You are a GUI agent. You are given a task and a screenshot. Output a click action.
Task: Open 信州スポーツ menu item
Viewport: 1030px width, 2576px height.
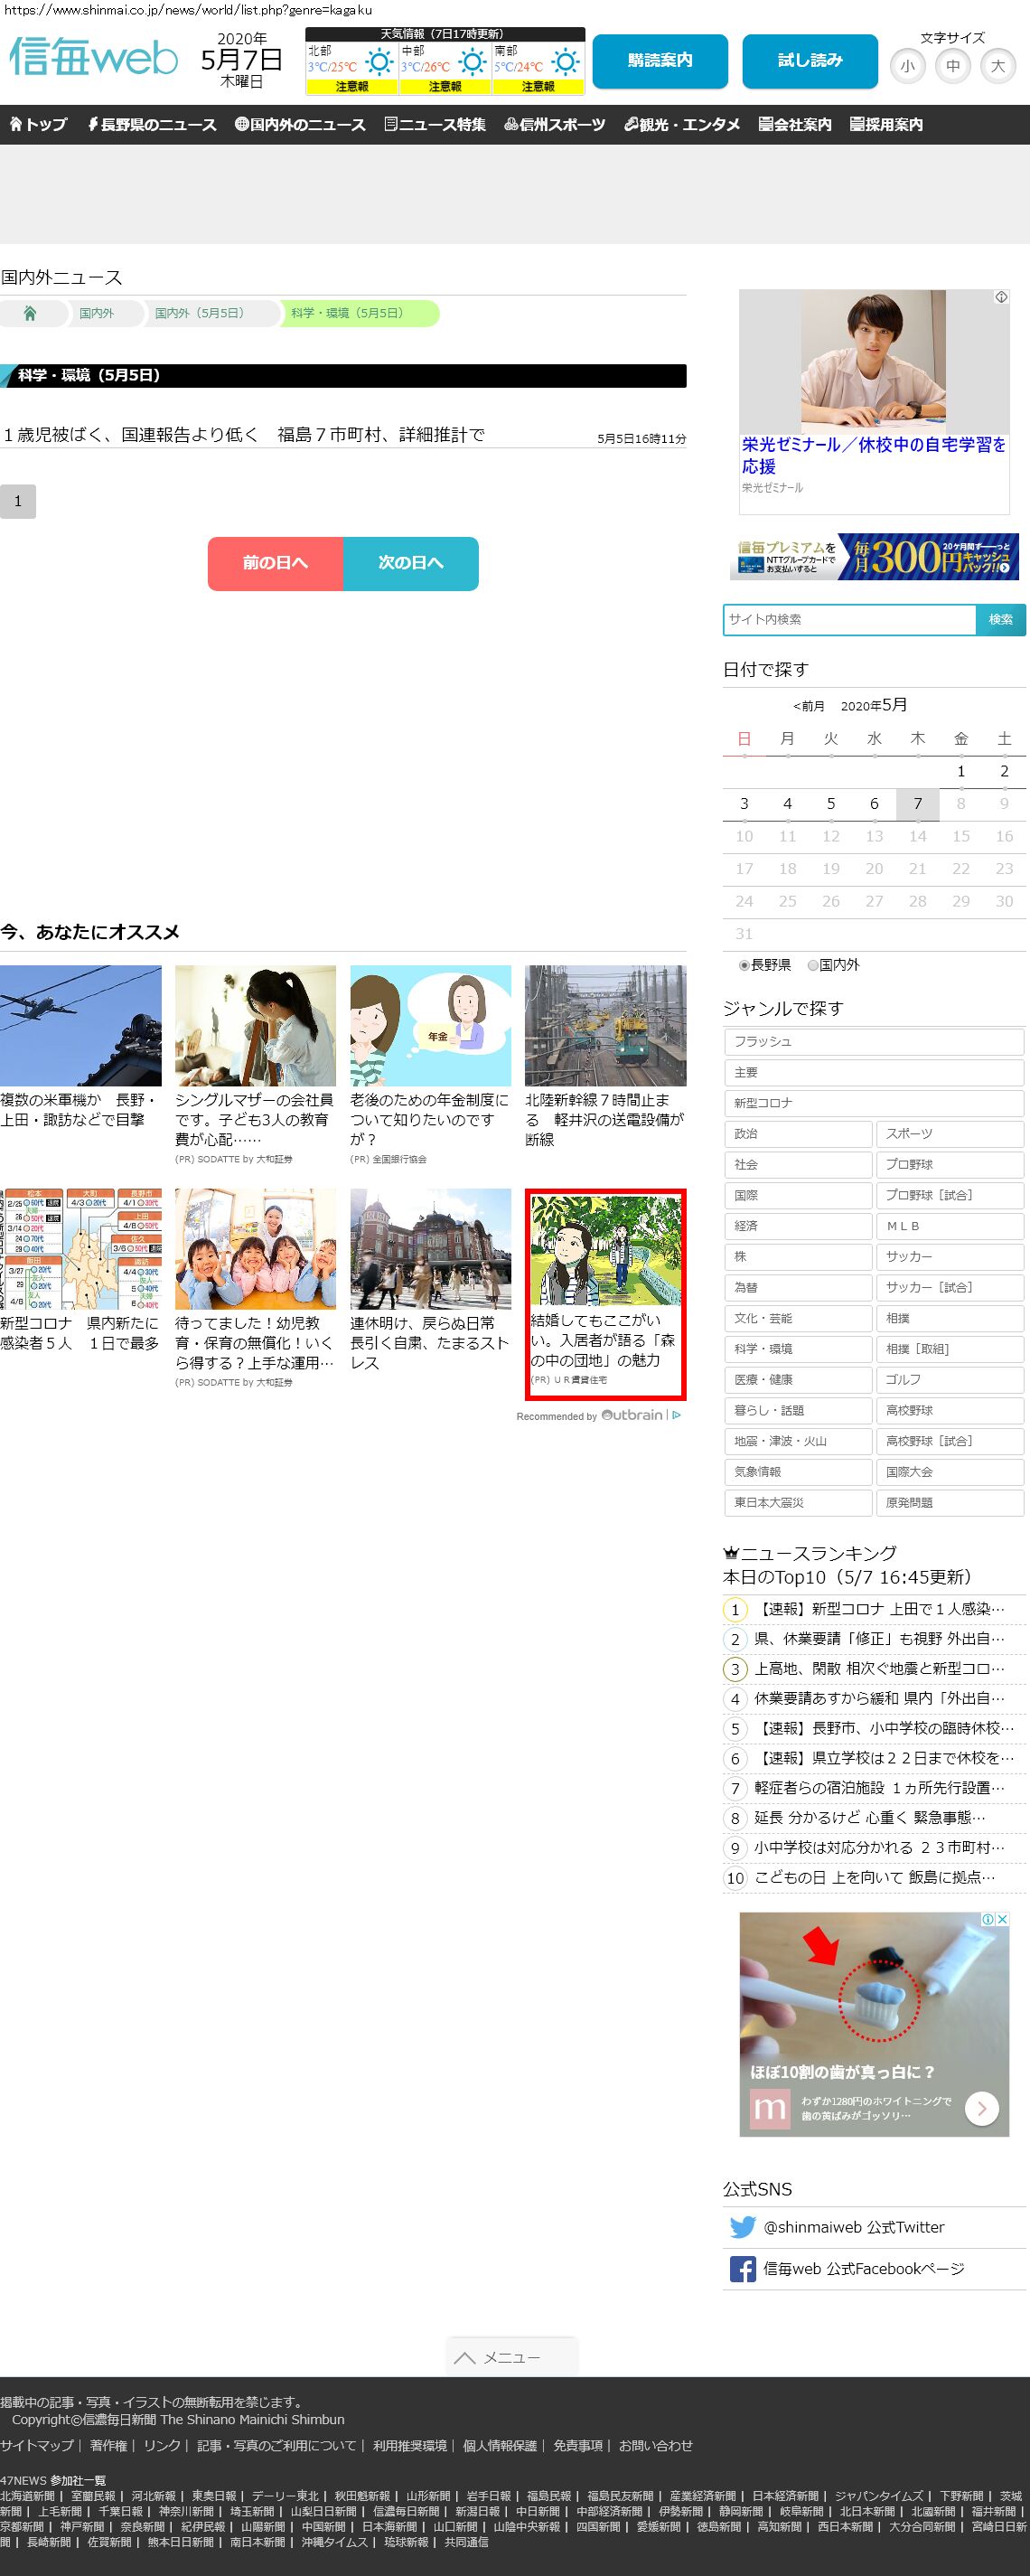click(x=555, y=125)
